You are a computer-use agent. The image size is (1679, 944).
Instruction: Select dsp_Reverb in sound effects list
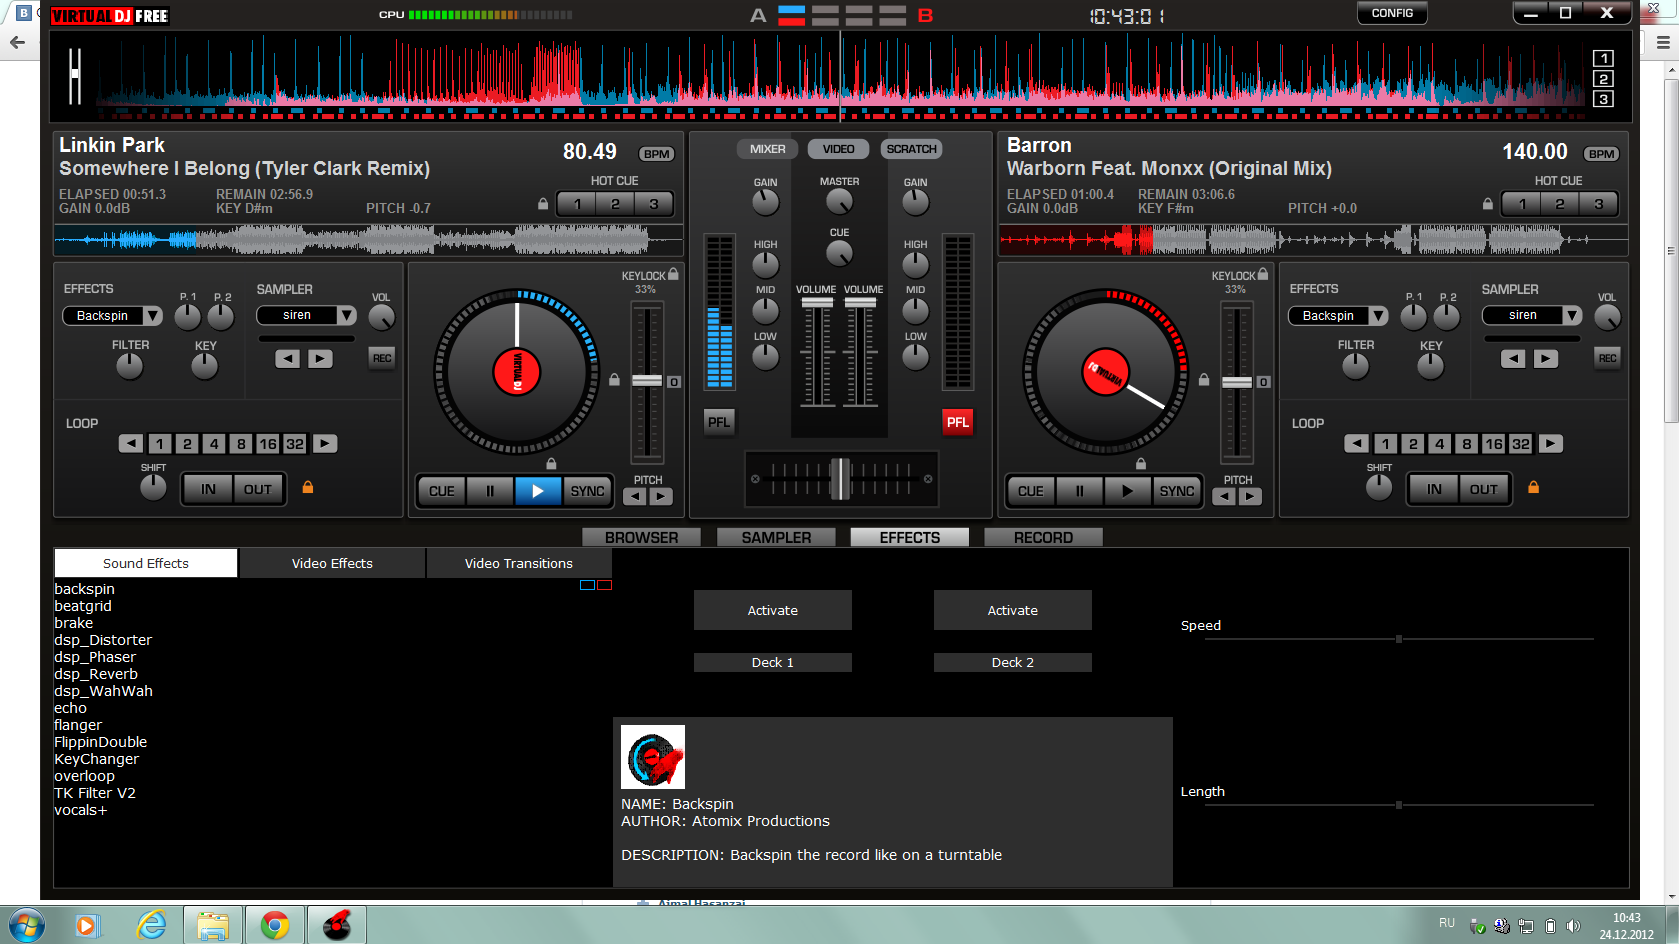point(96,674)
